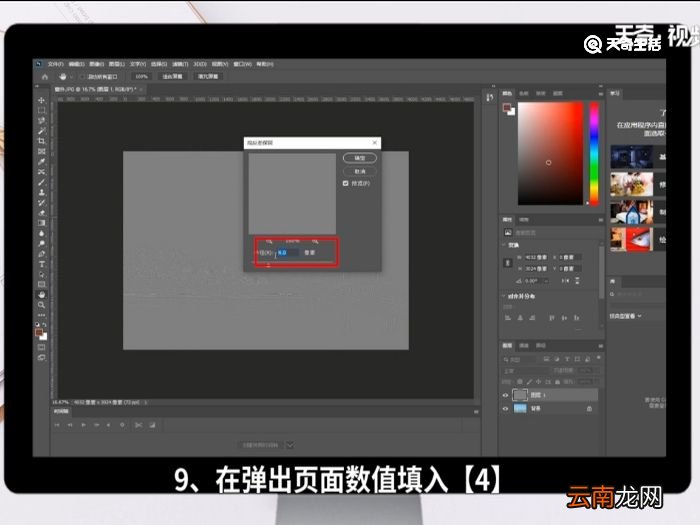Screen dimensions: 700x525
Task: Select the Eyedropper tool
Action: (41, 162)
